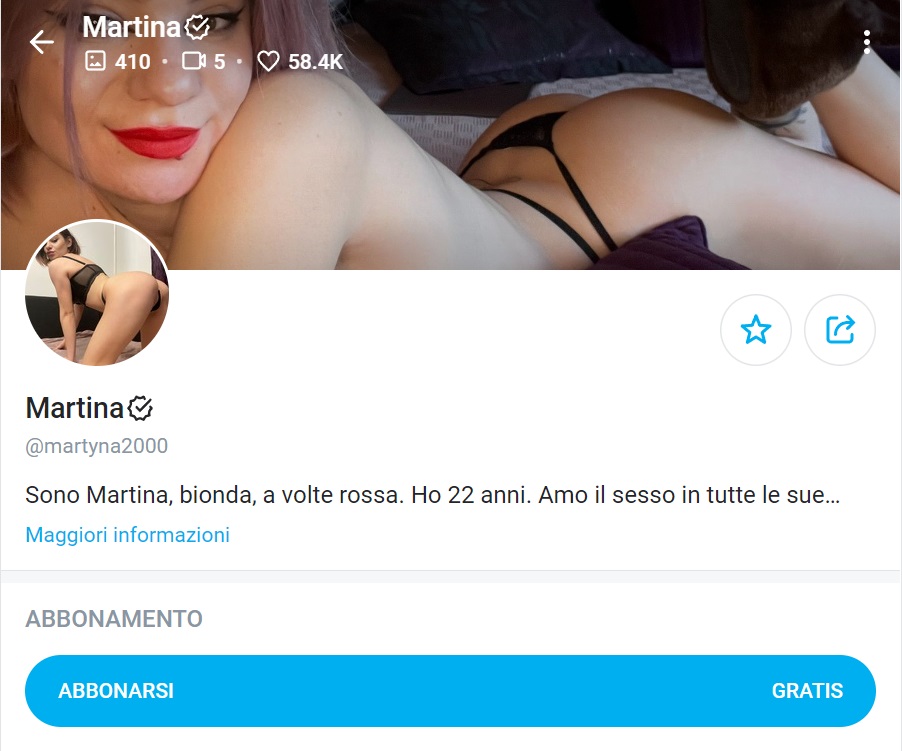902x751 pixels.
Task: Click the blue subscription bar control
Action: (450, 690)
